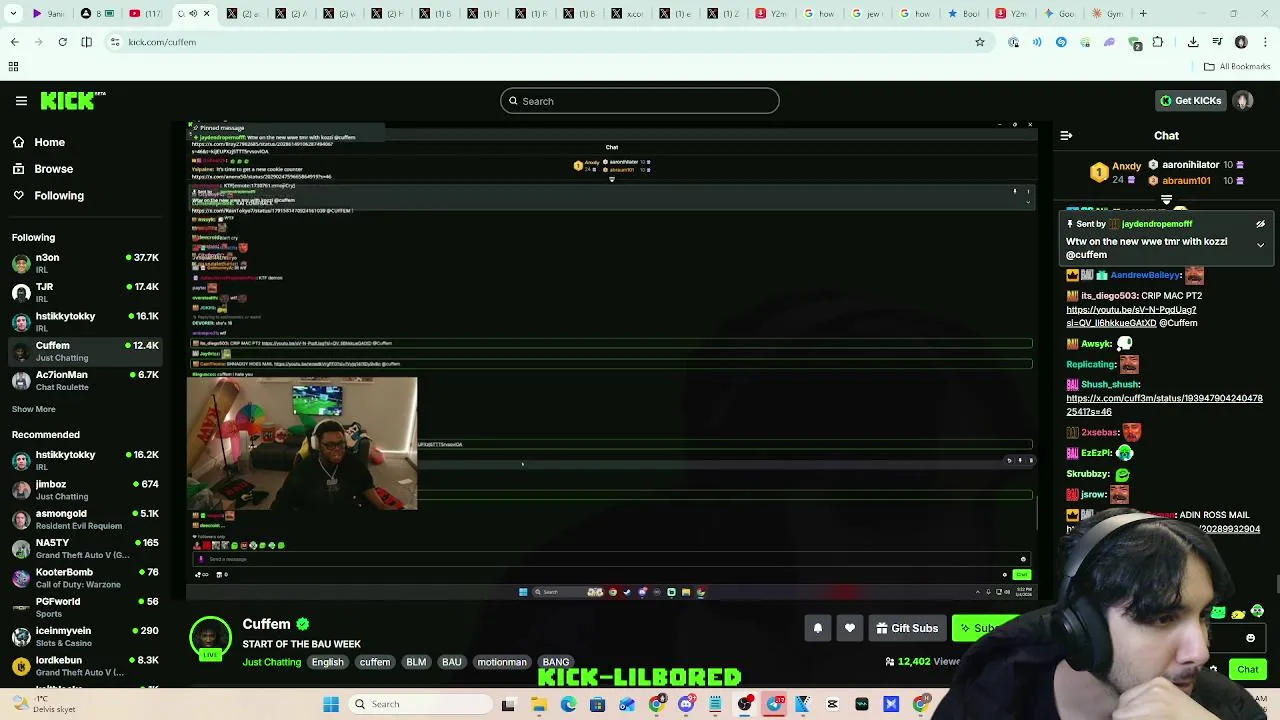Open Ac7ionMan channel
This screenshot has width=1280, height=720.
(85, 380)
